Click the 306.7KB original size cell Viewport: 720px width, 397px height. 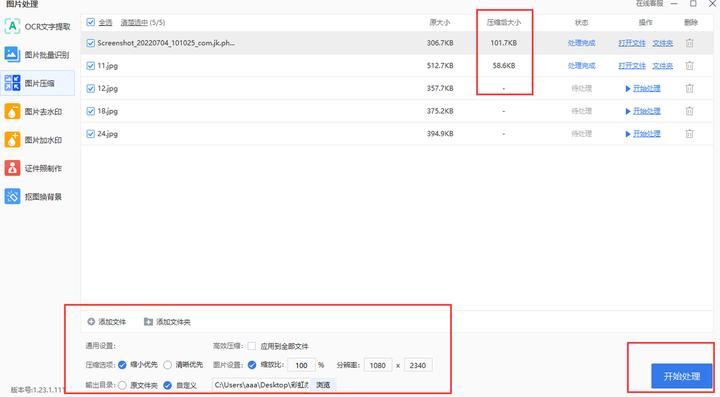(x=440, y=43)
